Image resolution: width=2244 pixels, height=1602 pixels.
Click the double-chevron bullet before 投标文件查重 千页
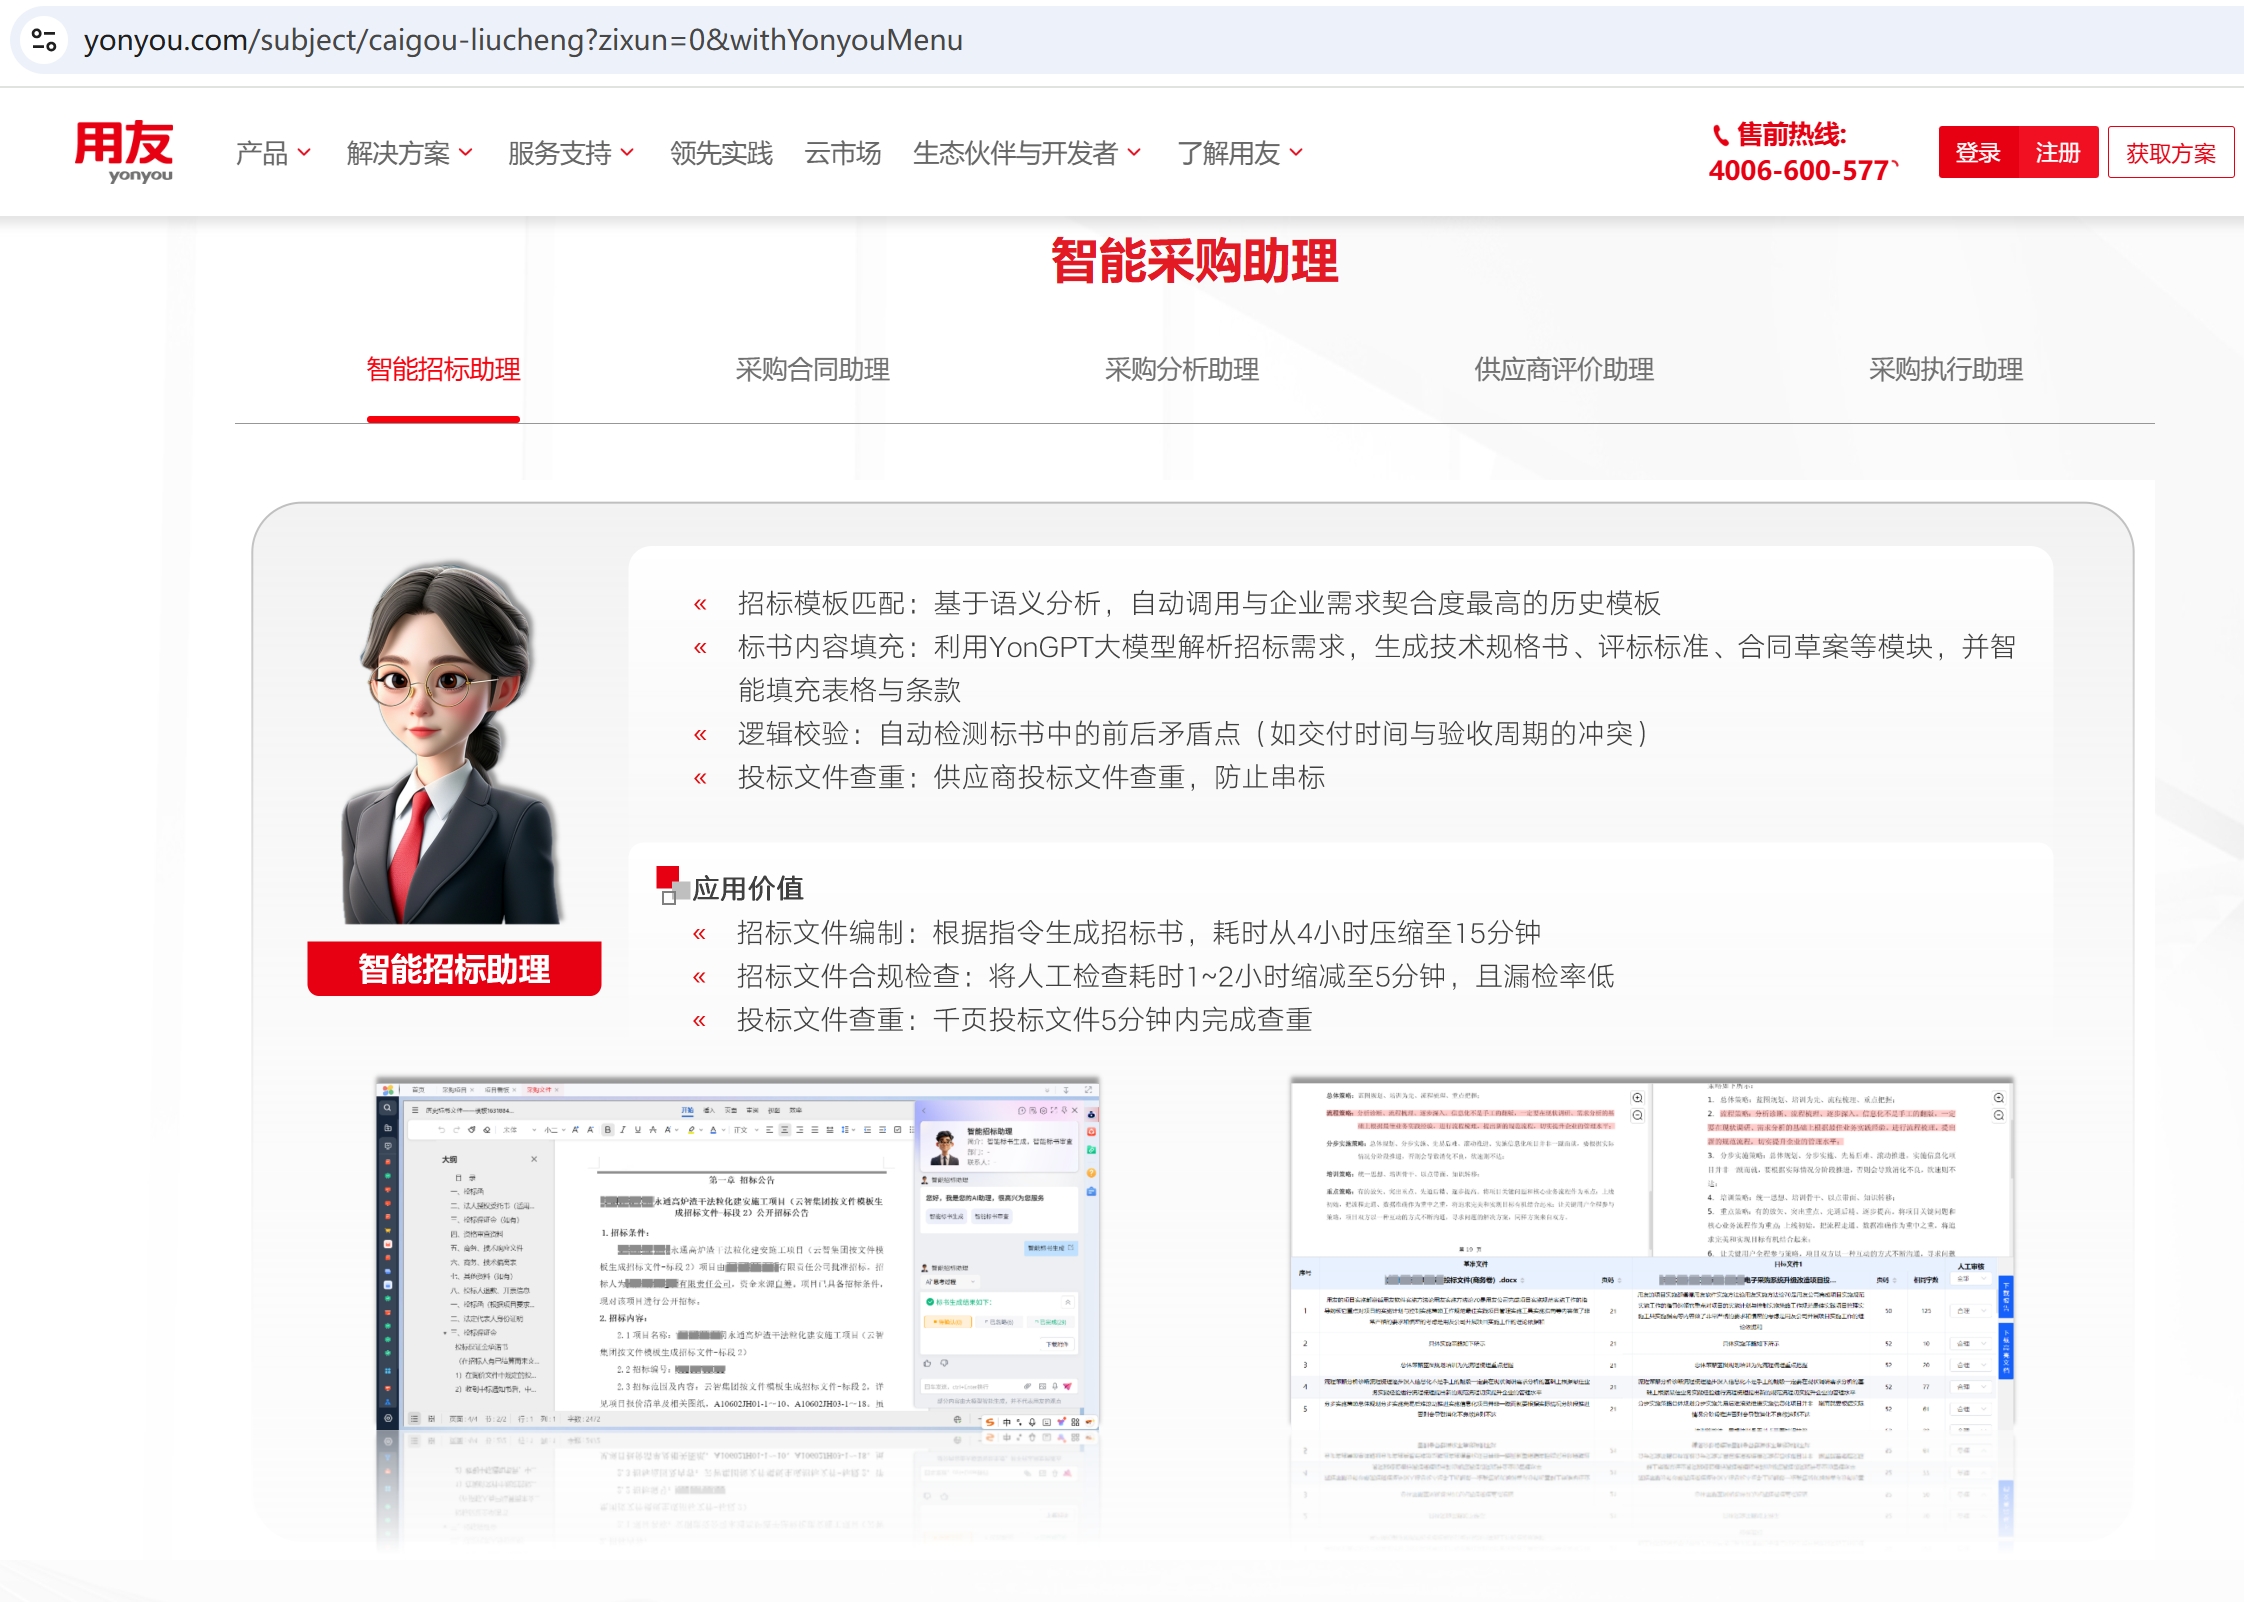point(700,1021)
